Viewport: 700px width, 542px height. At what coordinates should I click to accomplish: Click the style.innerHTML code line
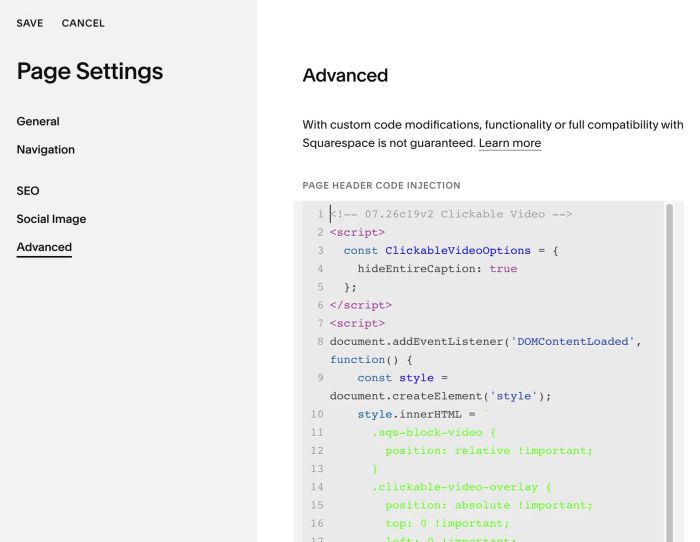coord(416,414)
